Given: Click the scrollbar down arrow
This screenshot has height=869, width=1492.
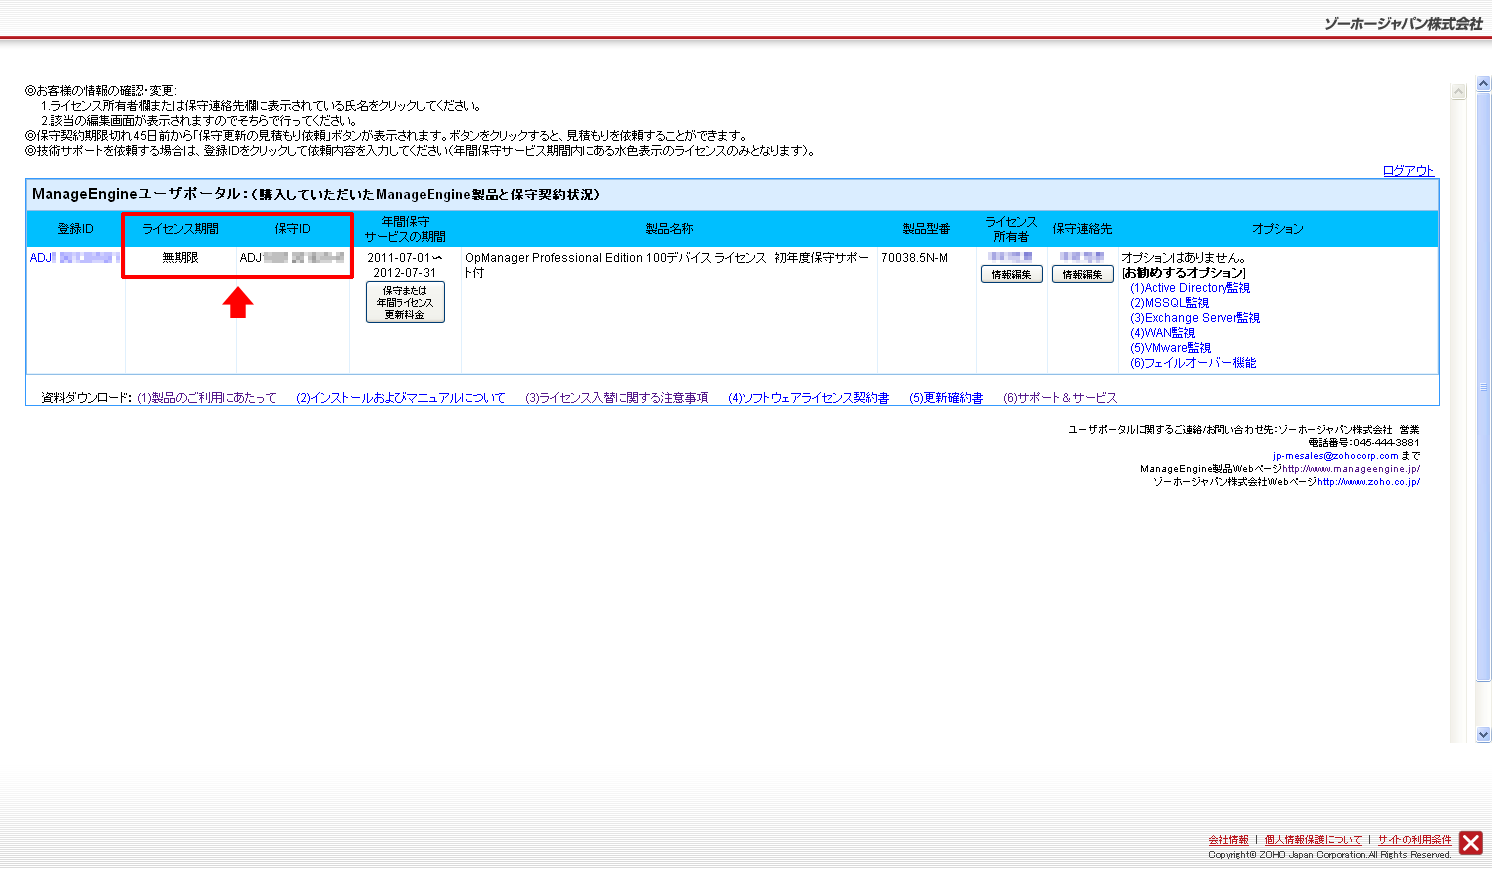Looking at the screenshot, I should pyautogui.click(x=1483, y=734).
